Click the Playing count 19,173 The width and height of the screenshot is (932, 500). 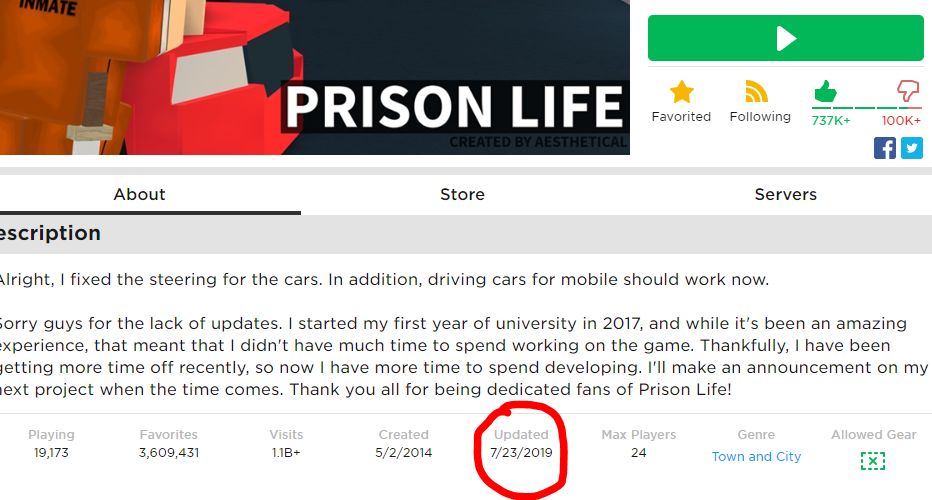point(51,453)
